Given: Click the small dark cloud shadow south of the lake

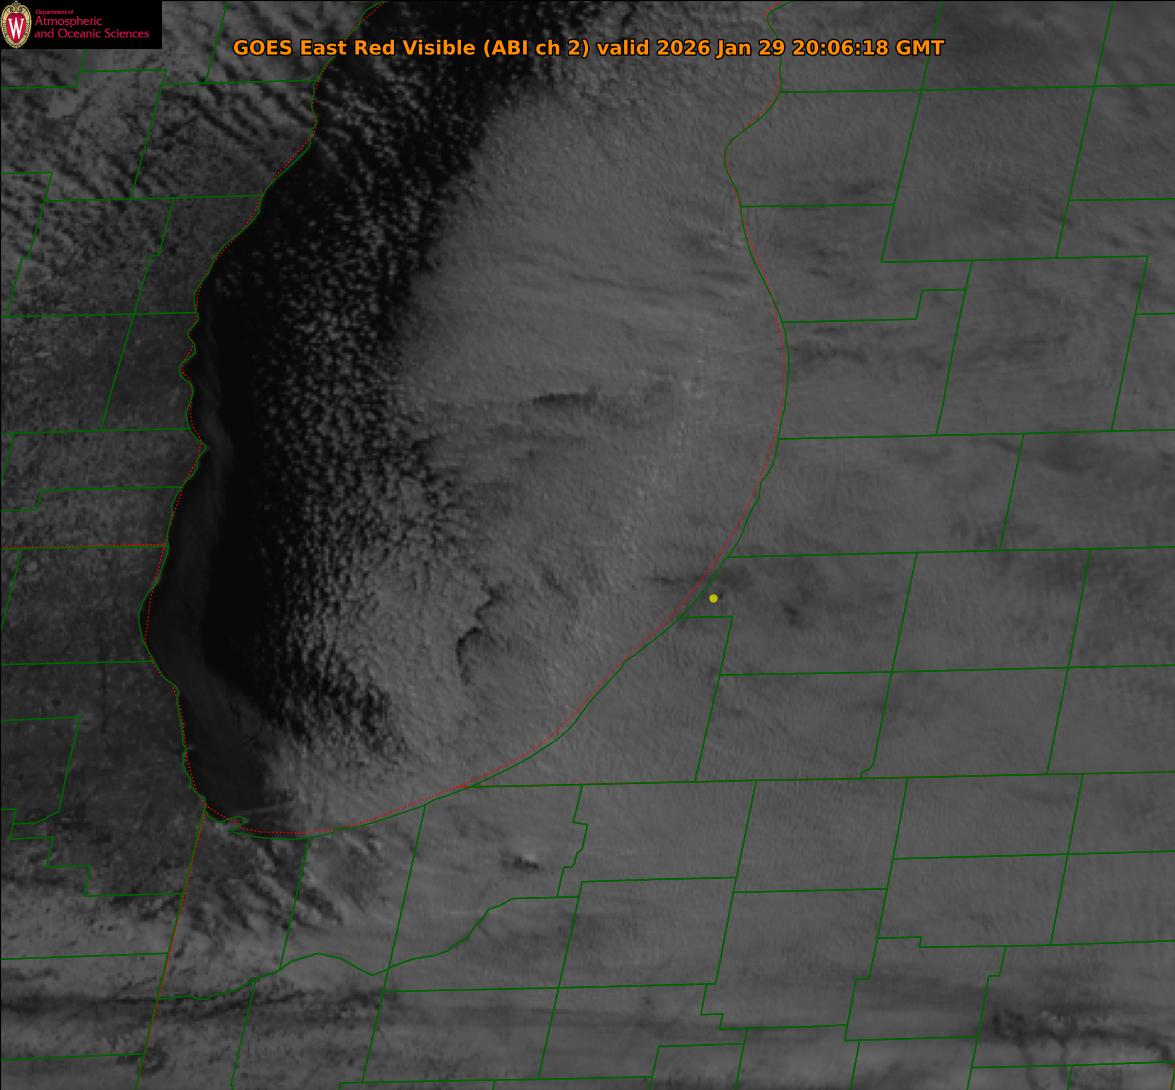Looking at the screenshot, I should point(527,862).
